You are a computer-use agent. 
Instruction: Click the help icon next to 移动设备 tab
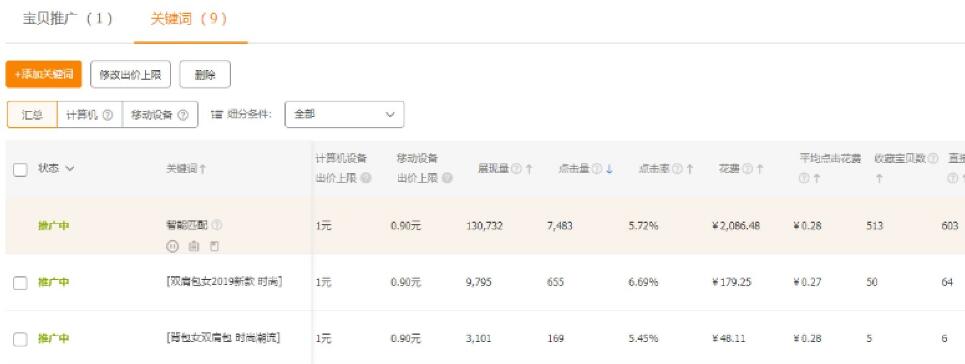pyautogui.click(x=183, y=115)
